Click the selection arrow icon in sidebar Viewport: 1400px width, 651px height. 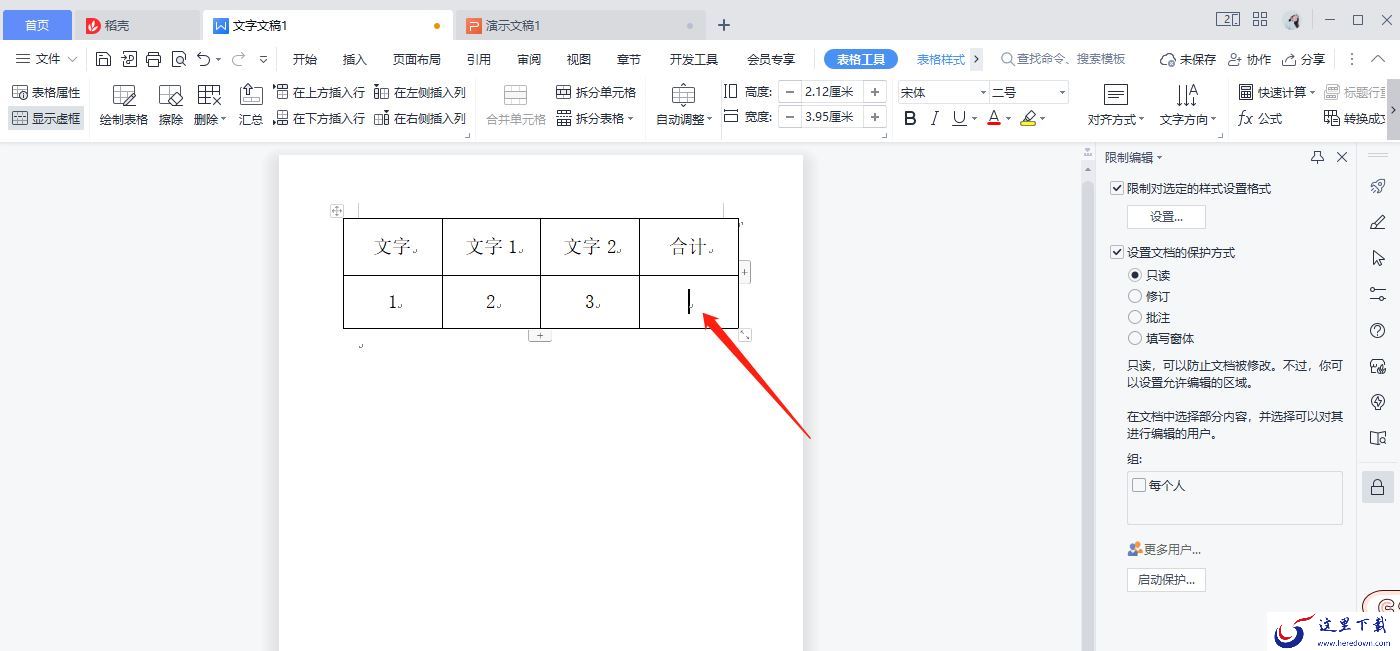click(x=1377, y=258)
